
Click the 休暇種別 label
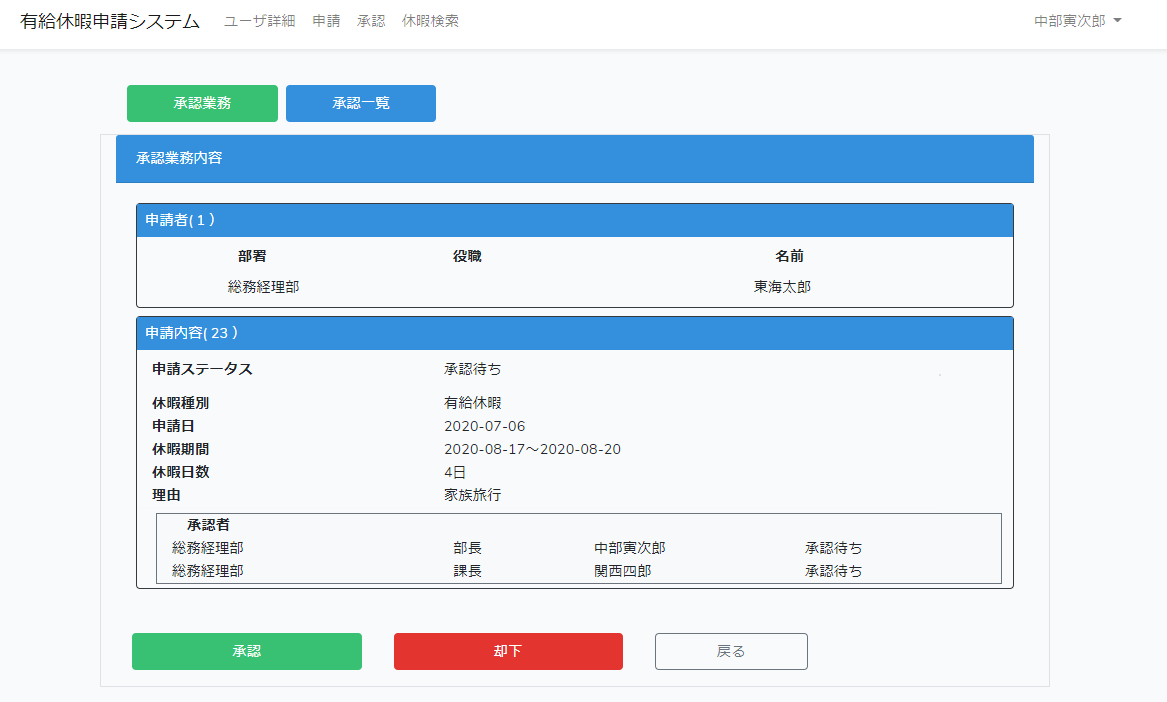(x=181, y=403)
